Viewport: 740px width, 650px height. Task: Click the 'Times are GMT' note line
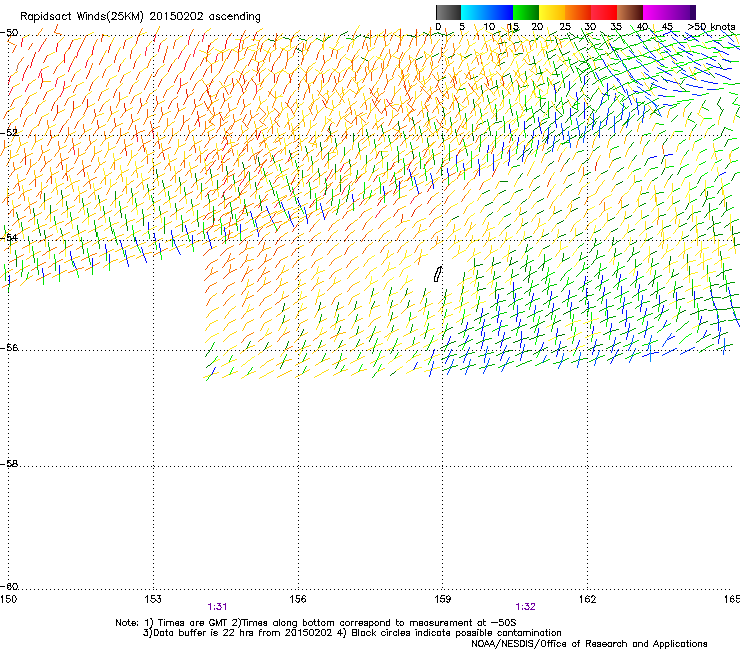316,623
